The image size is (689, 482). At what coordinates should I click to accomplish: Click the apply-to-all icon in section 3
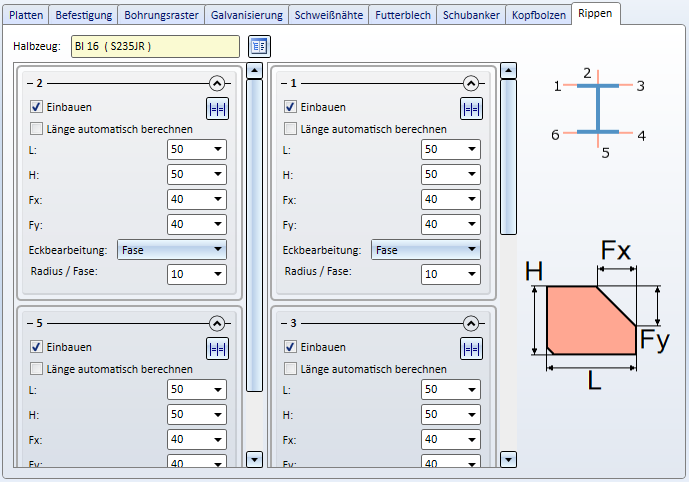pyautogui.click(x=471, y=349)
